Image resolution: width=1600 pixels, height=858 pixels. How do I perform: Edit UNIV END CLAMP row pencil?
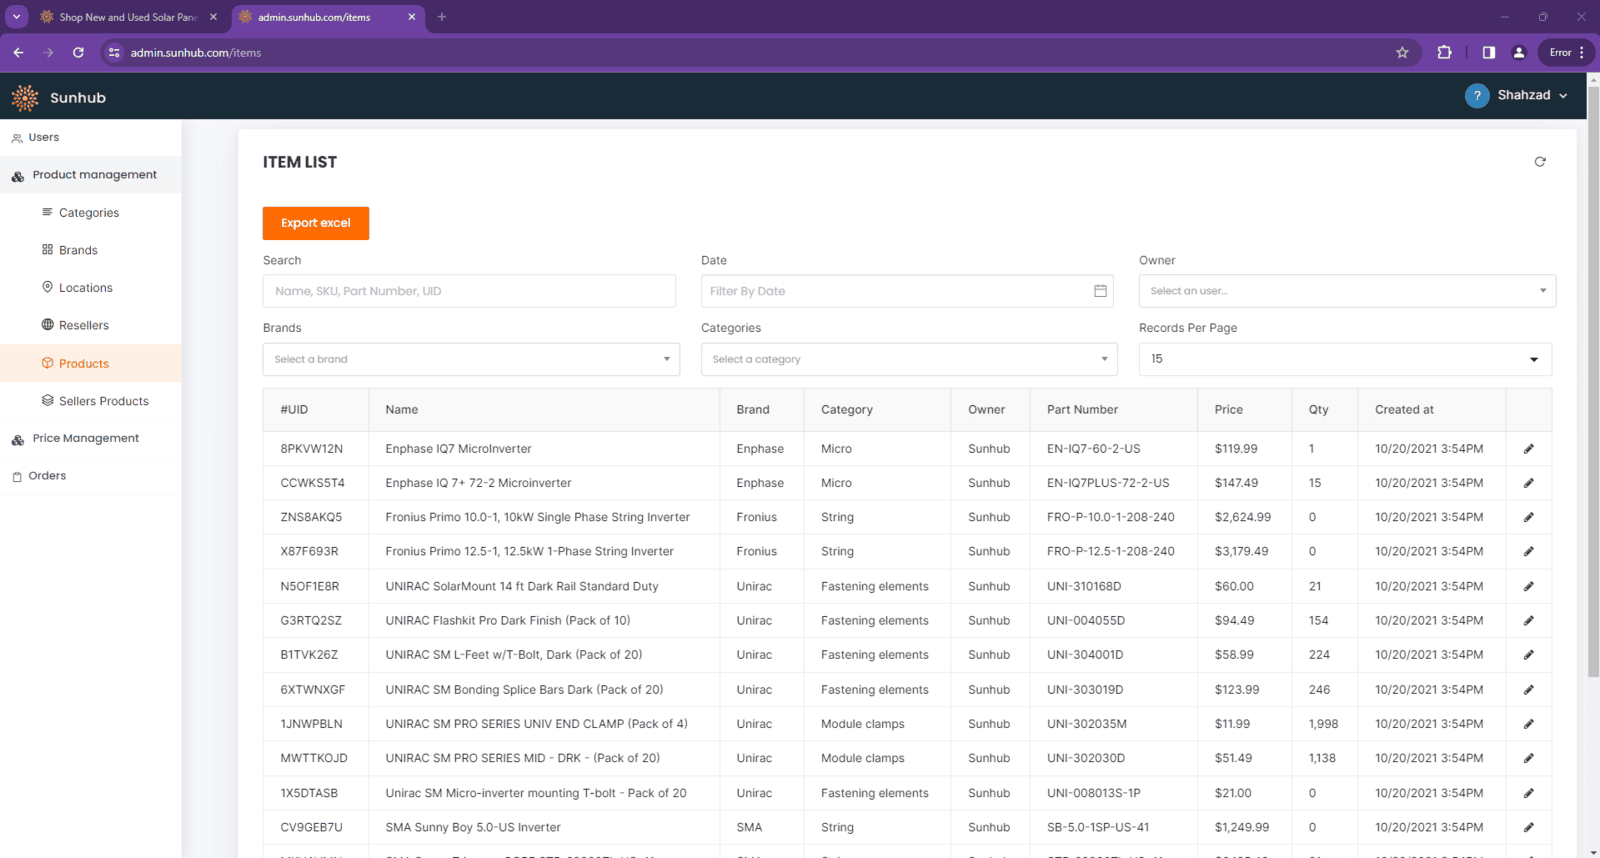point(1529,724)
